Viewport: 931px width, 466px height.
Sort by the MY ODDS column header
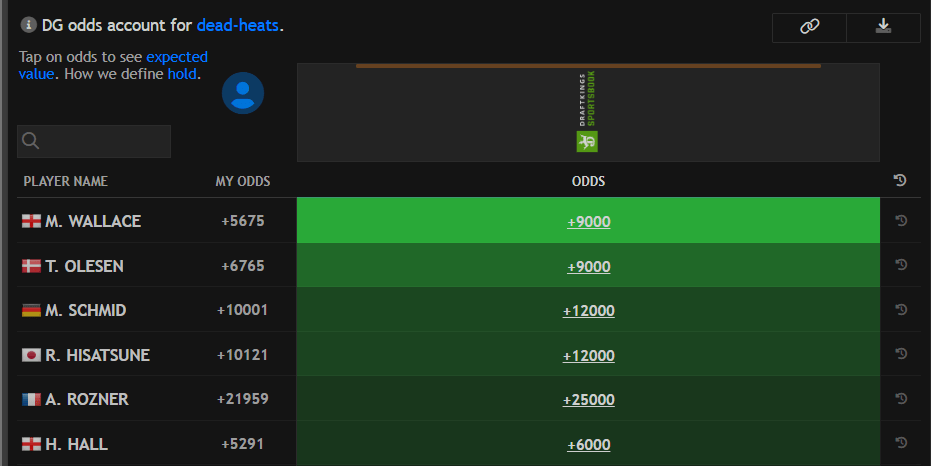point(243,181)
